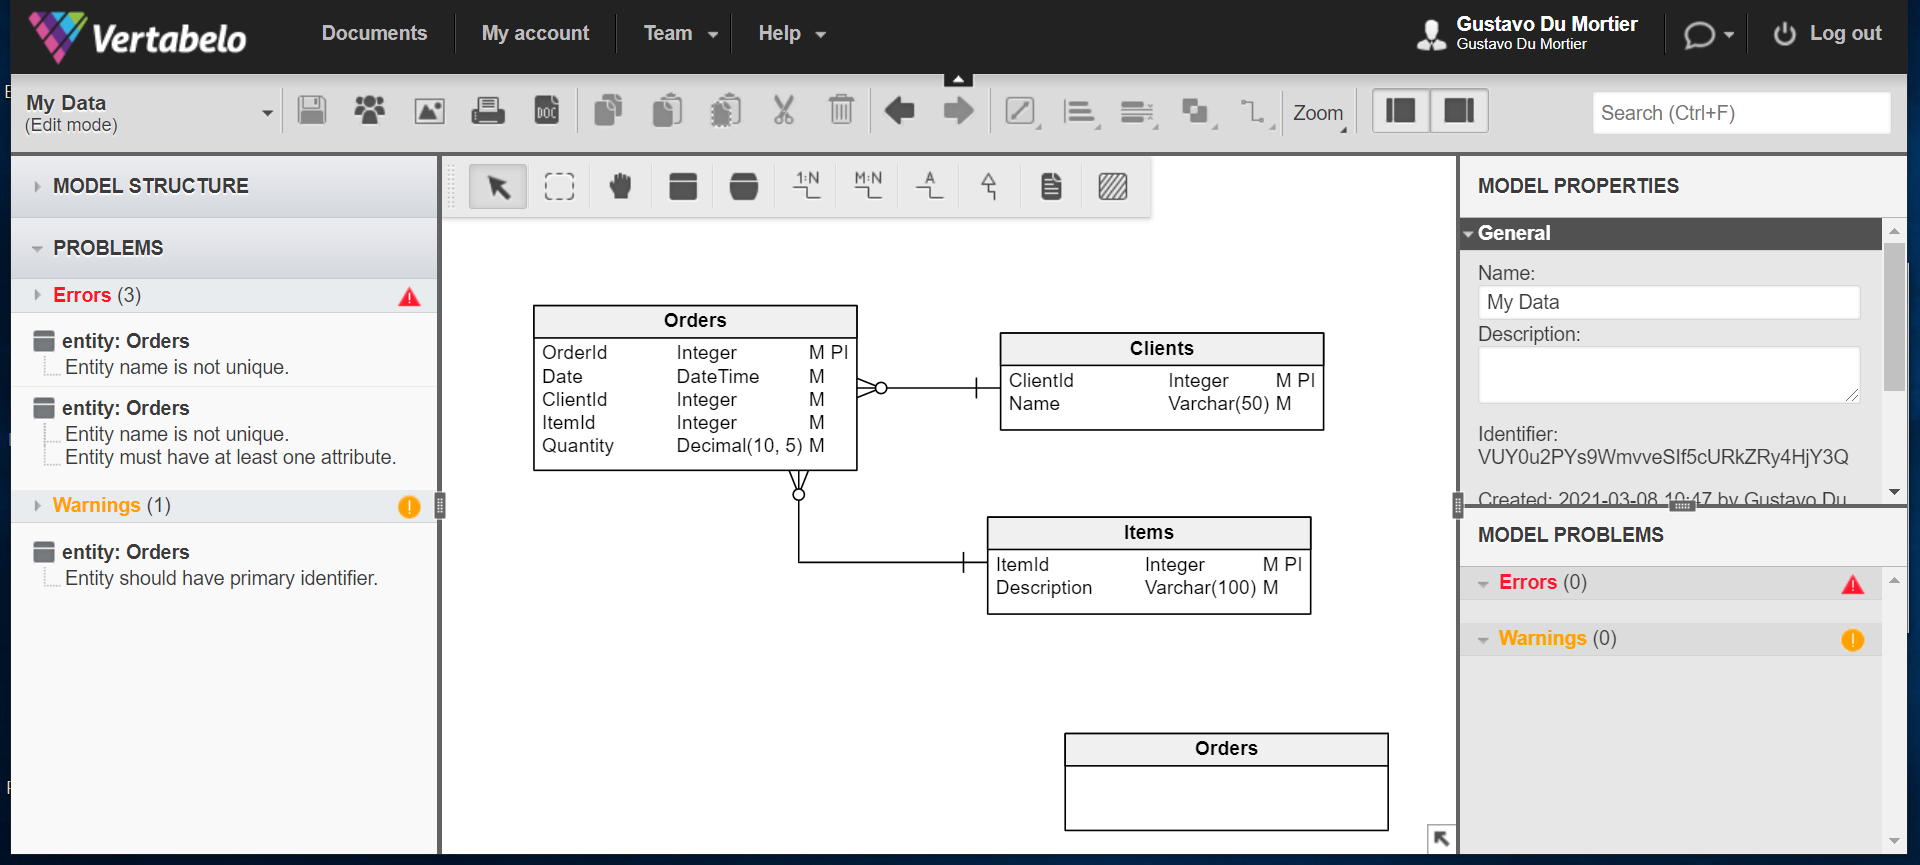This screenshot has height=865, width=1920.
Task: Click the Redo forward arrow
Action: [958, 110]
